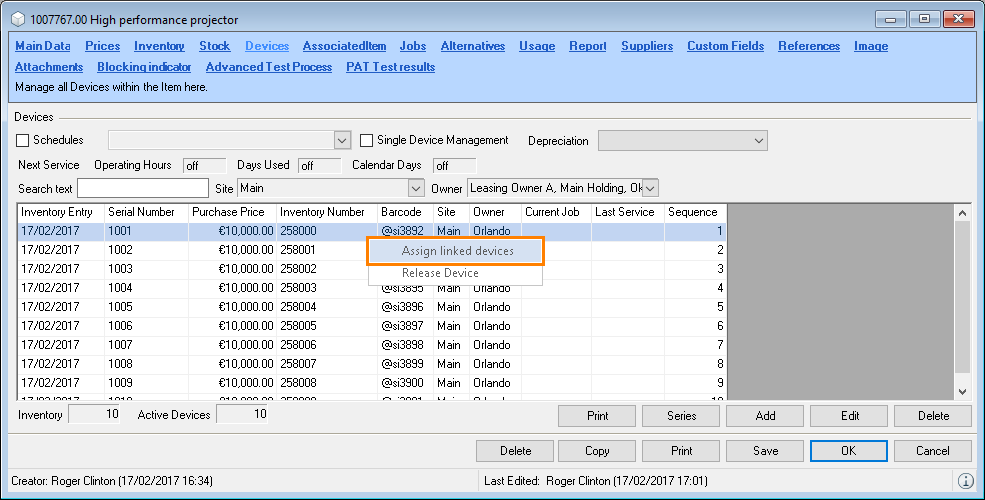The image size is (985, 500).
Task: Click the info icon in status bar
Action: (x=965, y=481)
